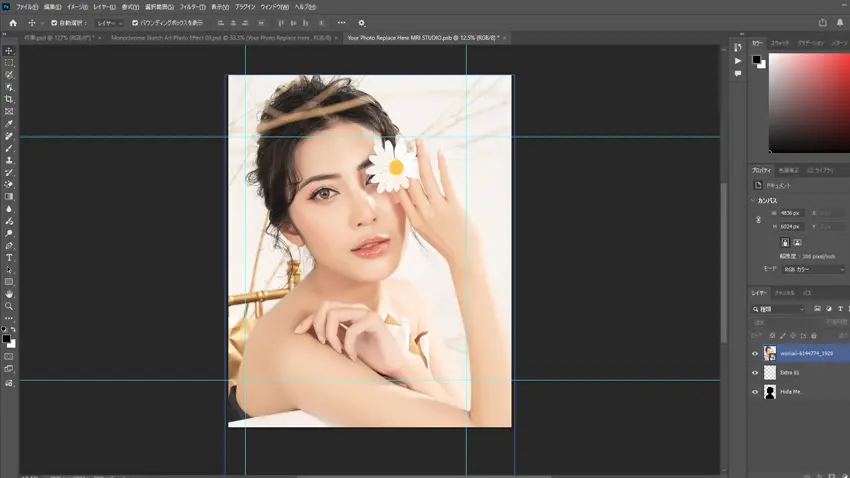The height and width of the screenshot is (478, 850).
Task: Open the フィルター menu
Action: pos(192,7)
